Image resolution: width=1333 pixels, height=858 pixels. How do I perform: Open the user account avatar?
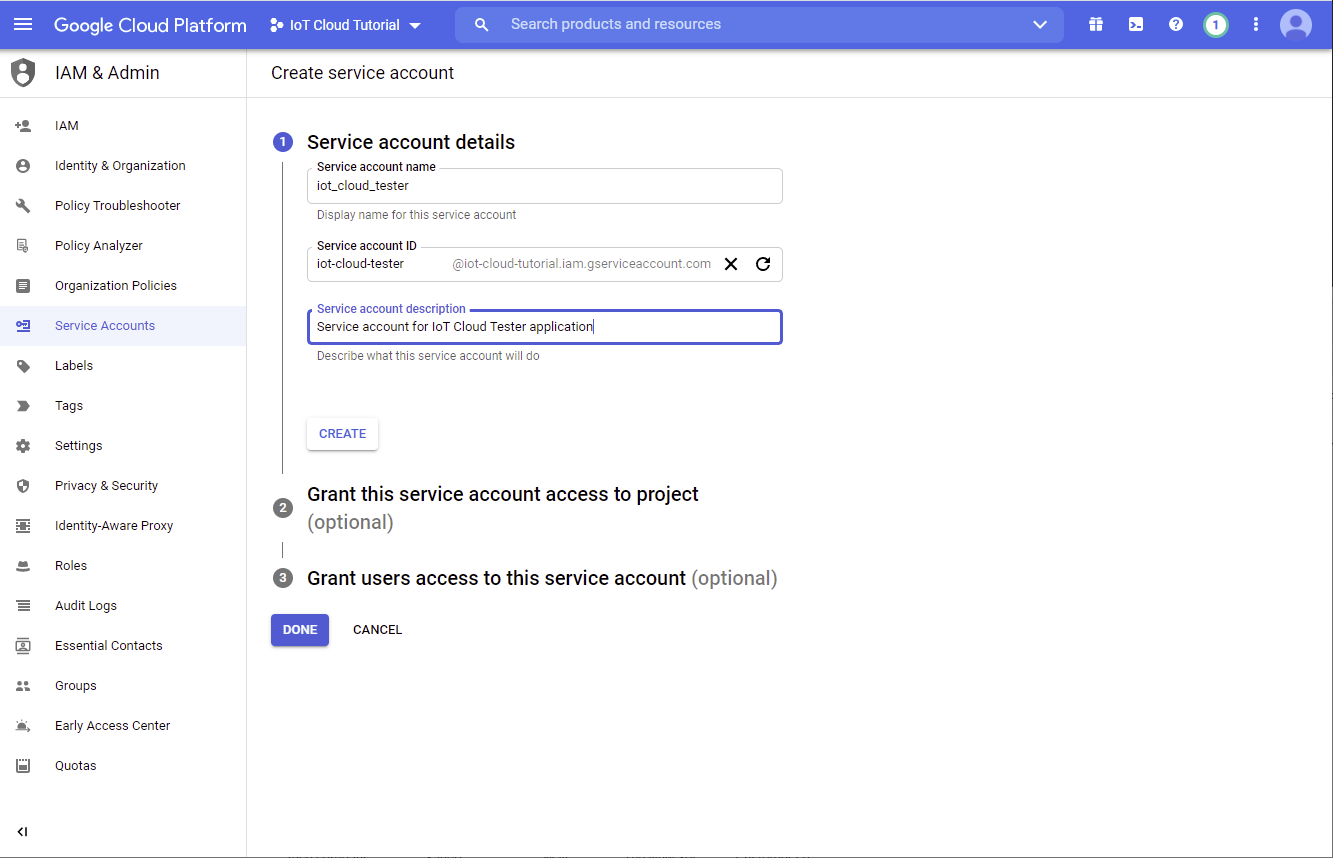click(1296, 24)
